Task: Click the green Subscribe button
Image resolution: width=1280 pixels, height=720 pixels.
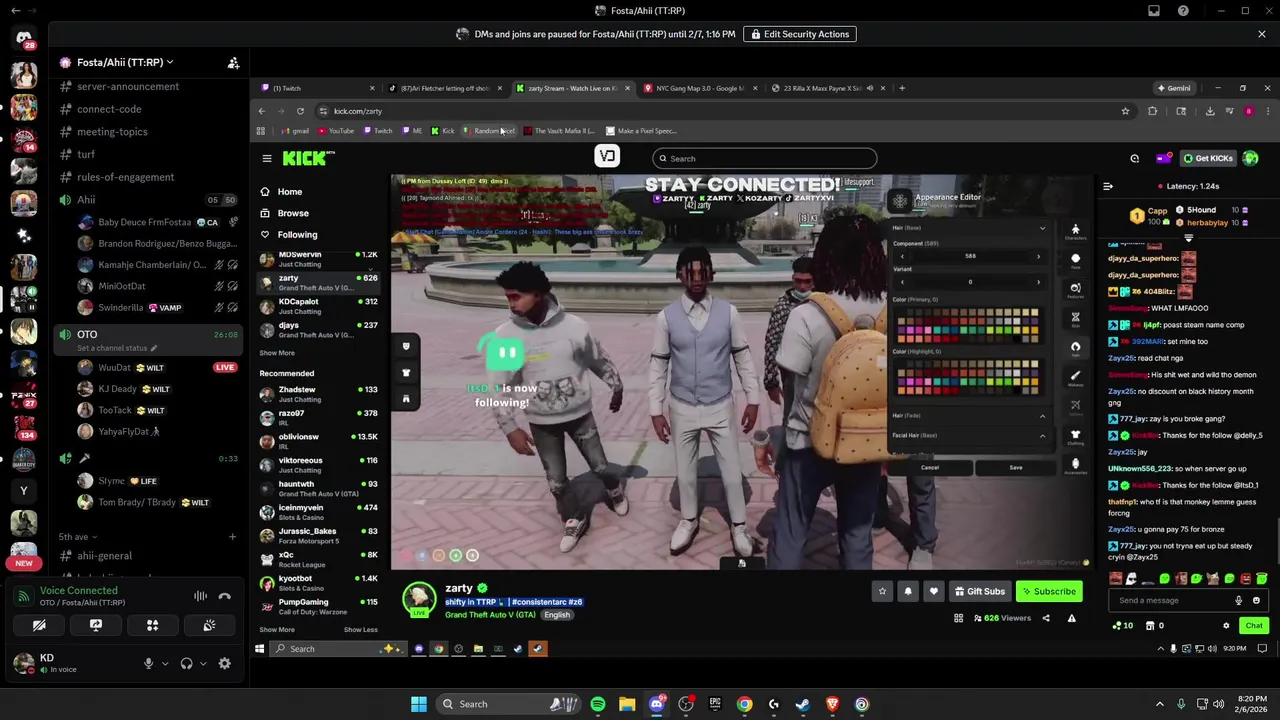Action: point(1049,591)
